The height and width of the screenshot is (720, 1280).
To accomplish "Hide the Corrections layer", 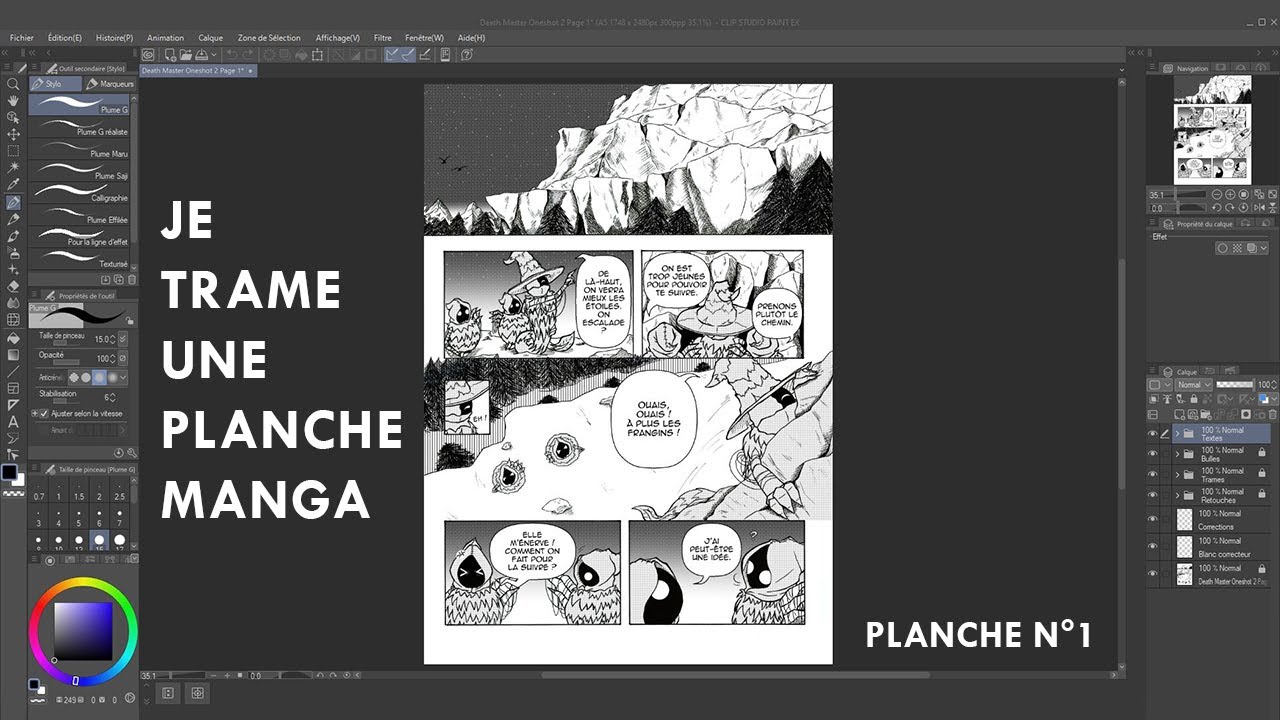I will point(1153,519).
